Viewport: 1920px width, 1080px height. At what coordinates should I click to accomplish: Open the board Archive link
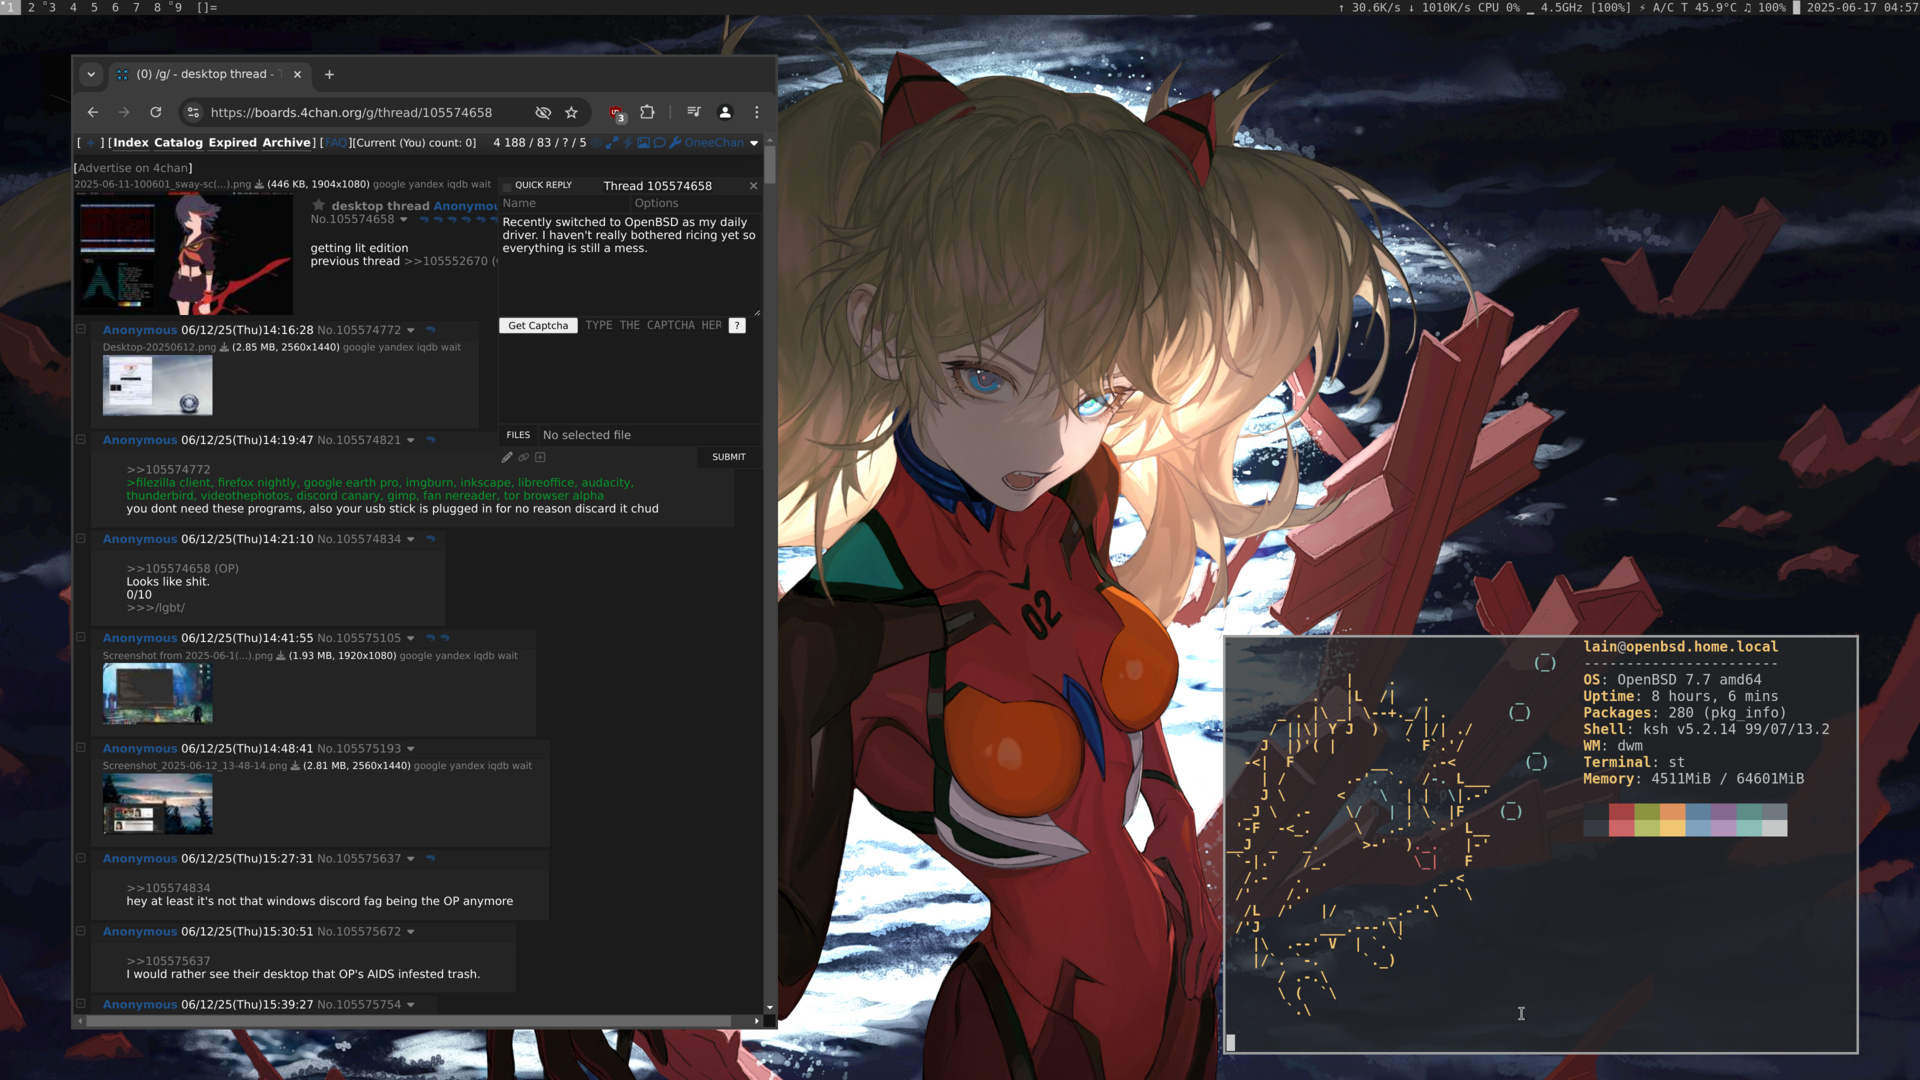click(x=286, y=143)
